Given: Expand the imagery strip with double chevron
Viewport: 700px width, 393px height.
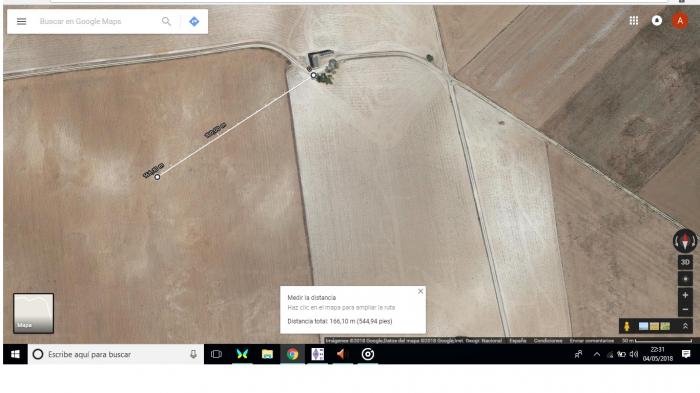Looking at the screenshot, I should coord(685,326).
